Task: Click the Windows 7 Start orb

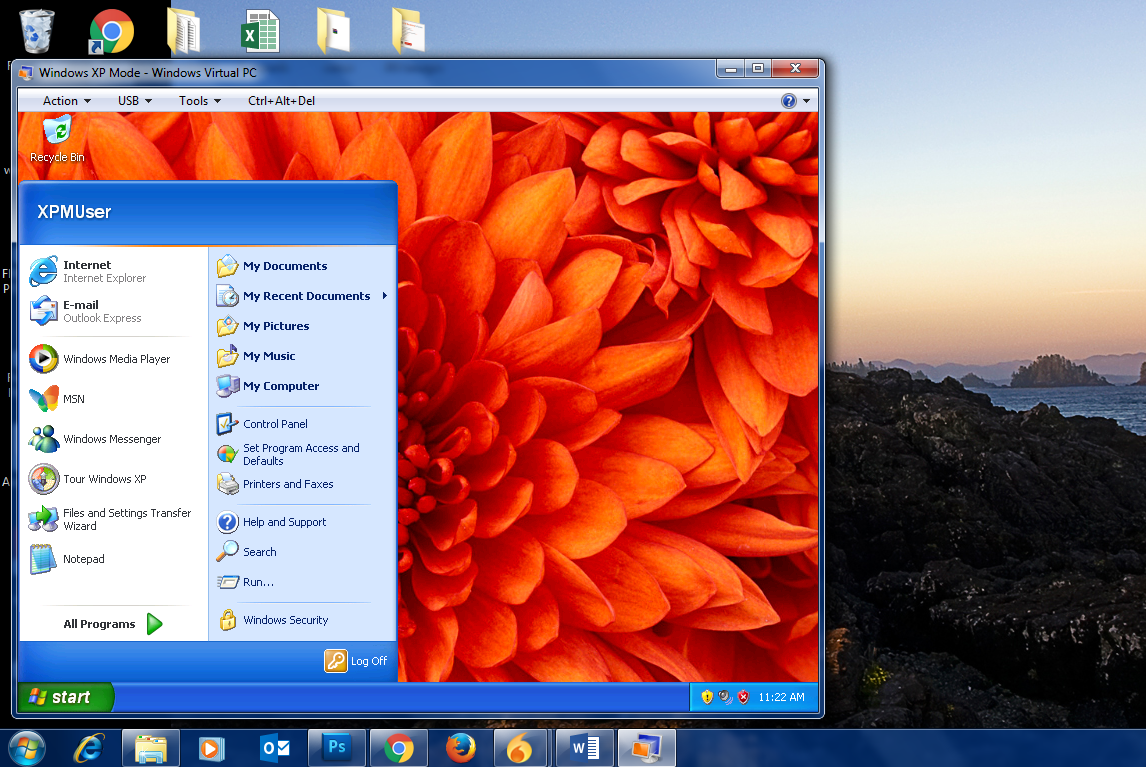Action: tap(27, 748)
